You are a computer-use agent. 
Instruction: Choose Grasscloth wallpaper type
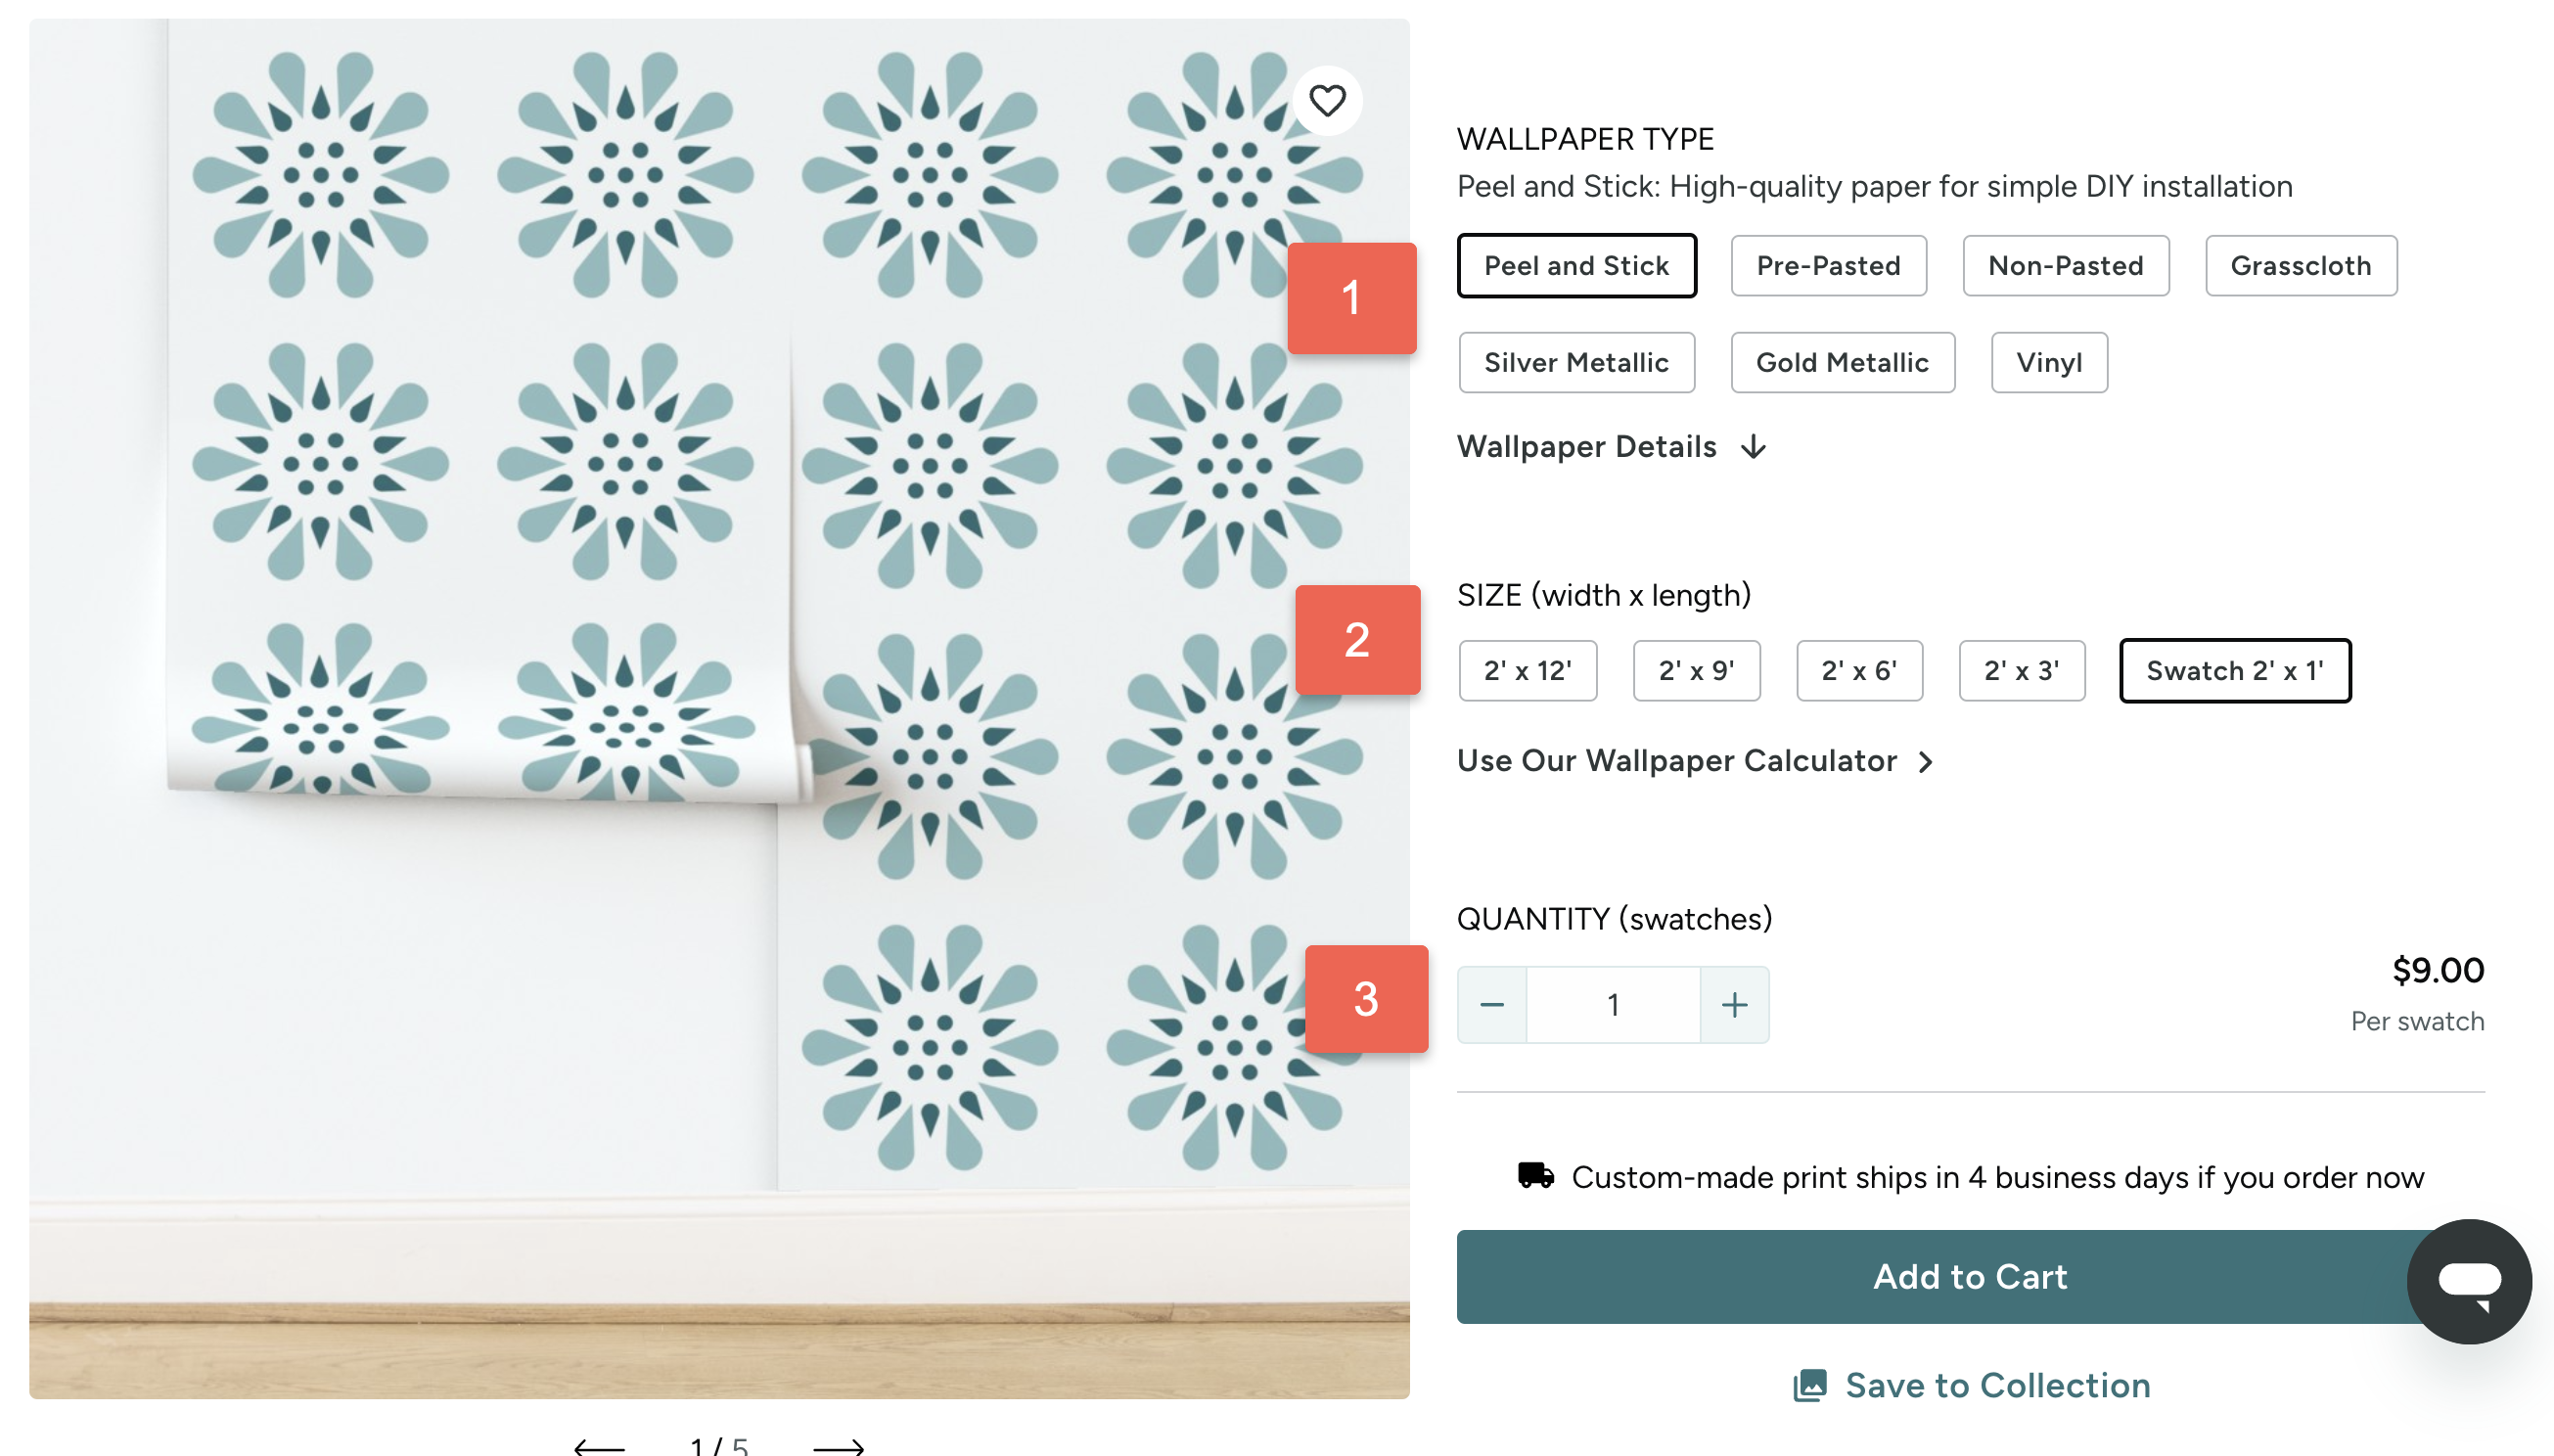[2300, 266]
